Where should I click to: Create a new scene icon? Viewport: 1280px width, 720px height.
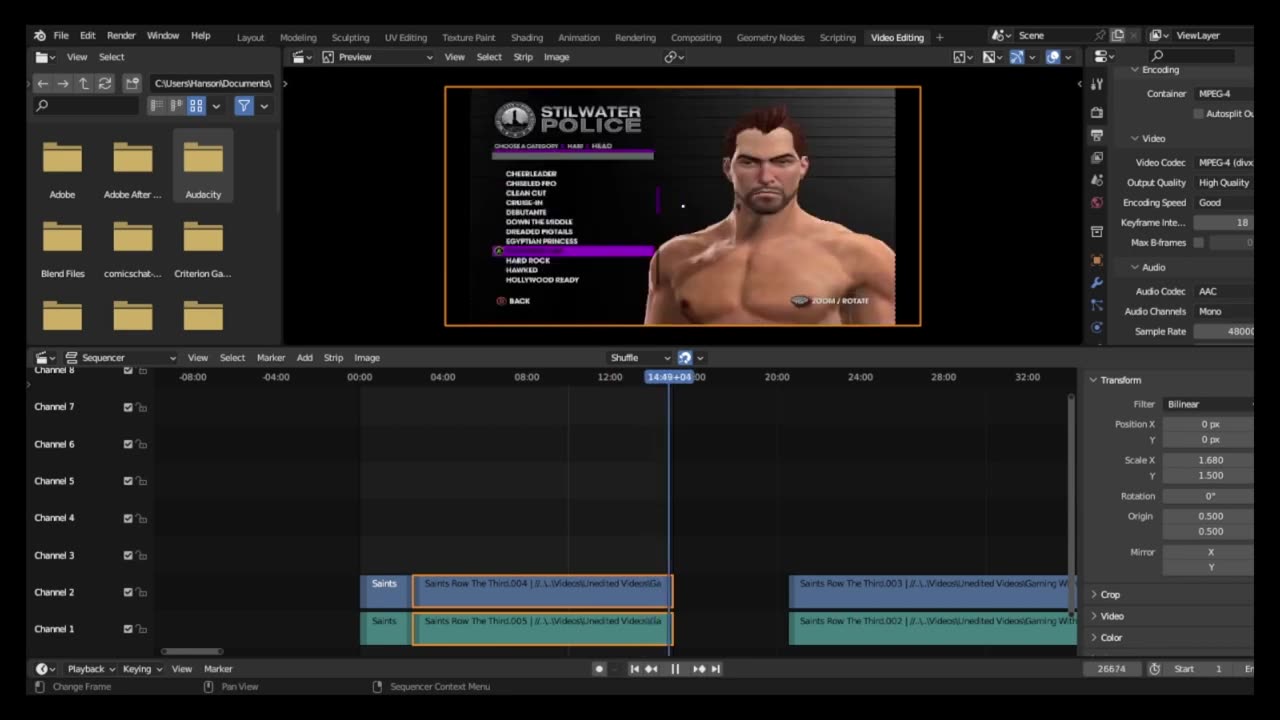click(1118, 36)
